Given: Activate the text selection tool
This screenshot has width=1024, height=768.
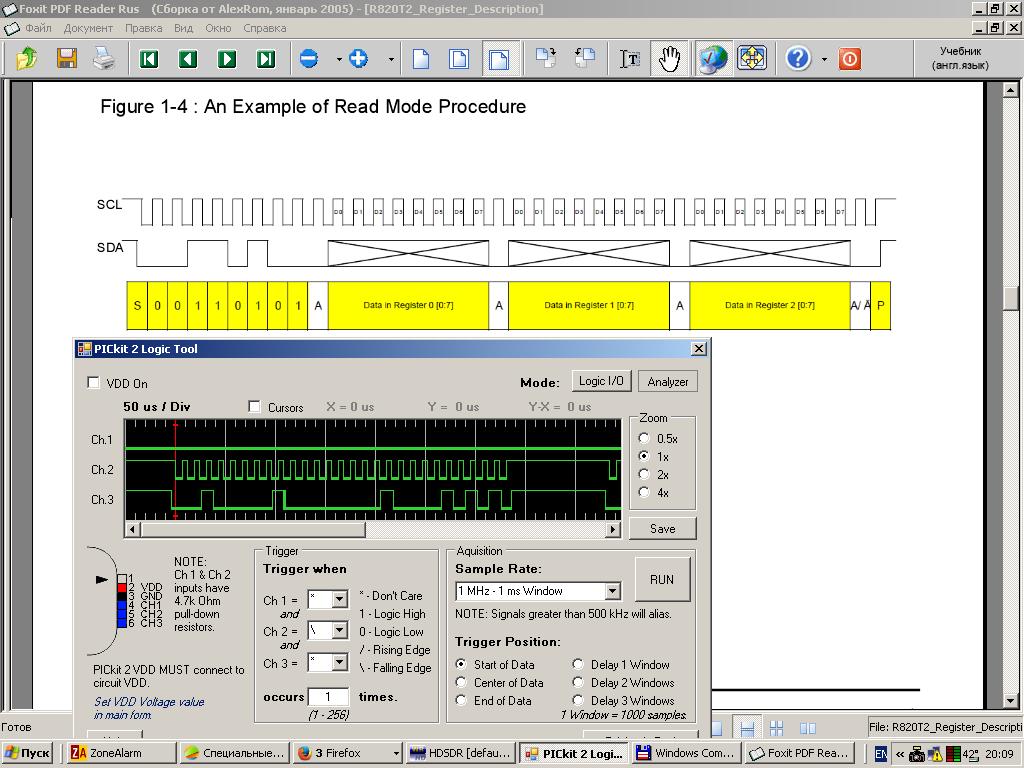Looking at the screenshot, I should coord(630,59).
